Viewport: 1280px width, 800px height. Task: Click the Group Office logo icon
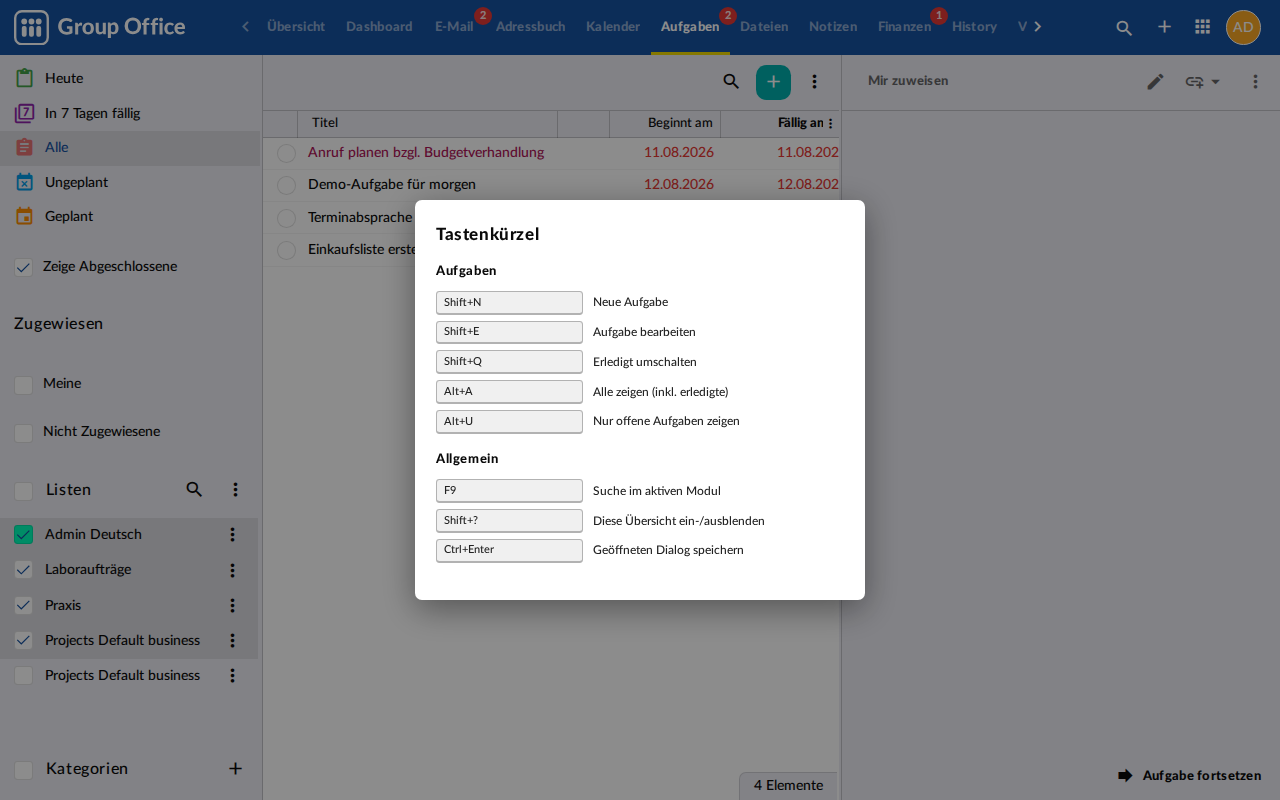31,27
